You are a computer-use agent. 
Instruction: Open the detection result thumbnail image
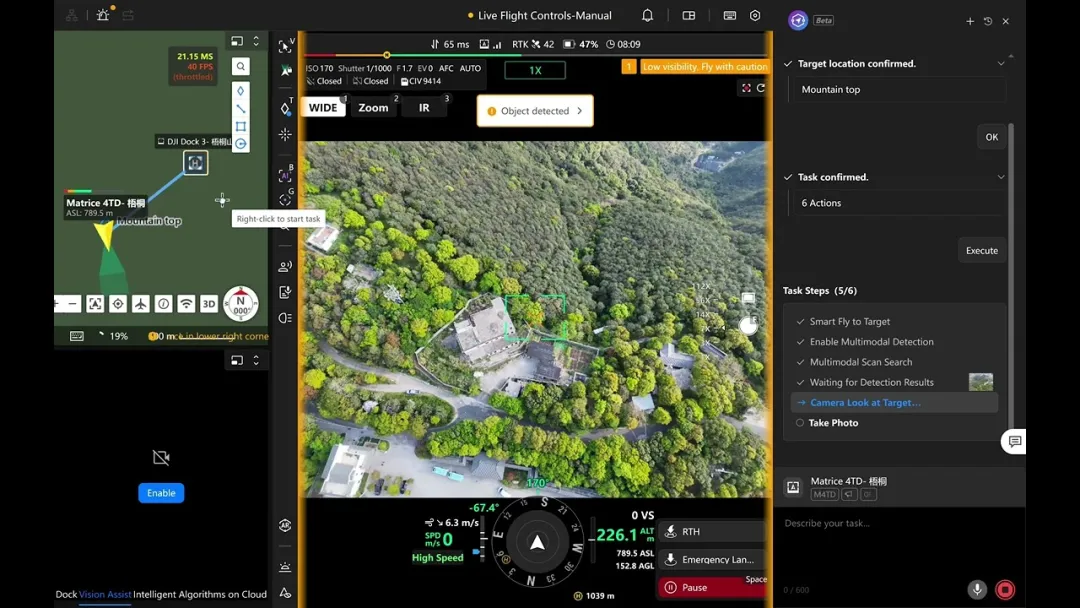point(981,382)
